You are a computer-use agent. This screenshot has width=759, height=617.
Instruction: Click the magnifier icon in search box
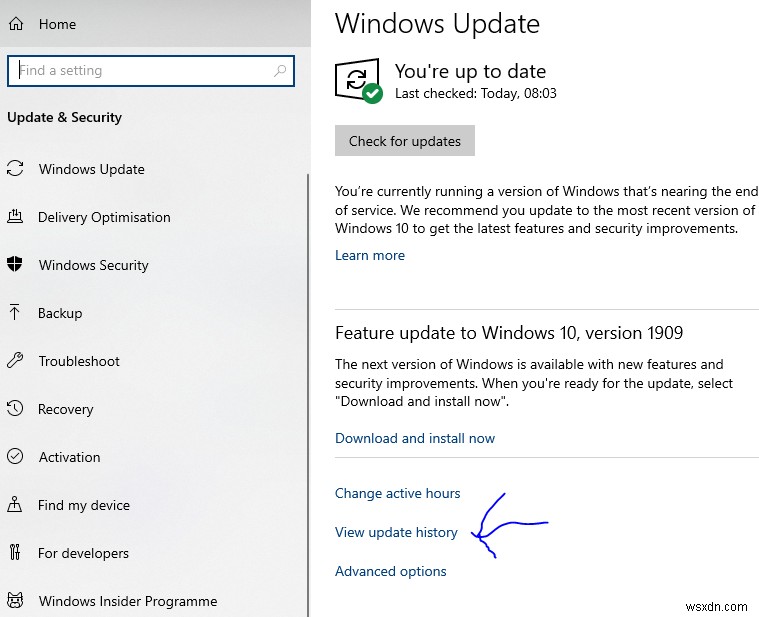coord(280,71)
